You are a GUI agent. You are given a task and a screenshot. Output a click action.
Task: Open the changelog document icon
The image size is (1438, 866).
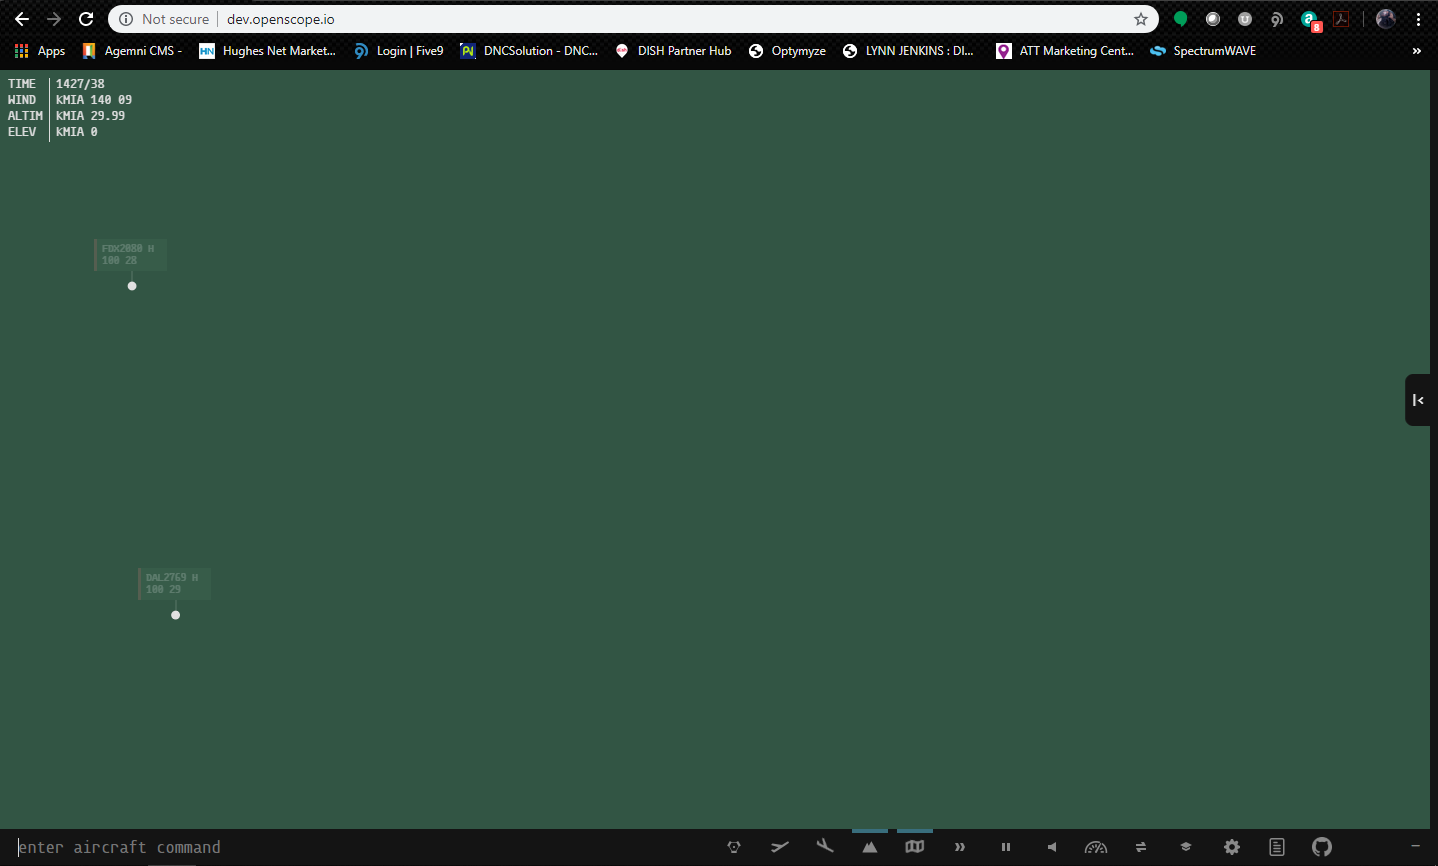(1276, 847)
